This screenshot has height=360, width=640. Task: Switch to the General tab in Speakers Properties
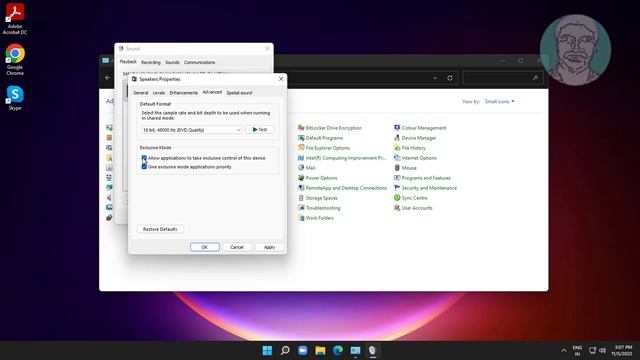(x=141, y=93)
